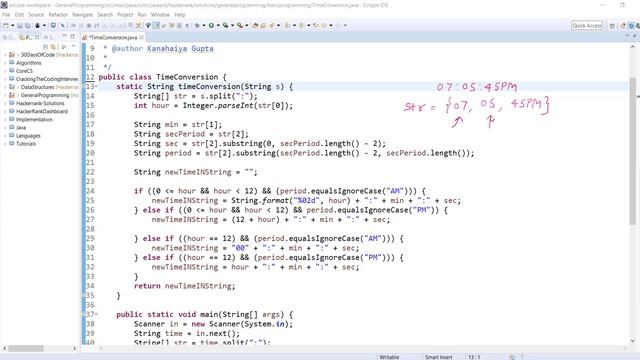Maximize the Package Explorer view
This screenshot has width=640, height=360.
(x=73, y=37)
